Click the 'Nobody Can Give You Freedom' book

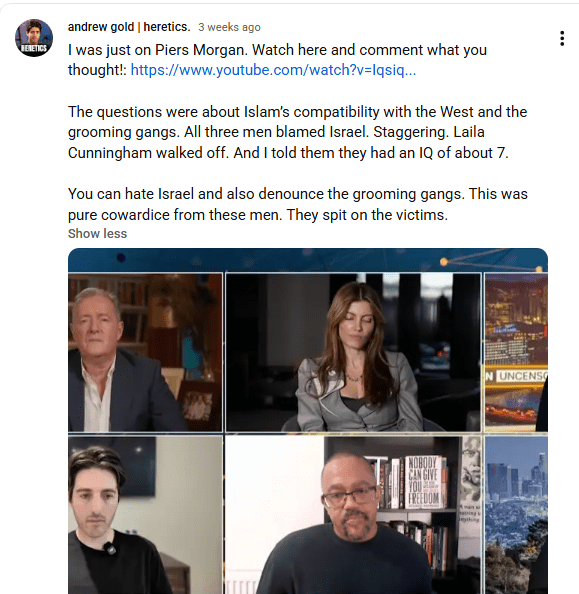click(x=424, y=481)
